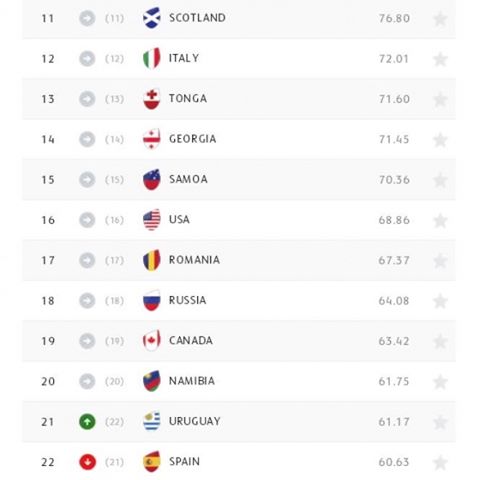Open the SAMOA team link

[188, 179]
